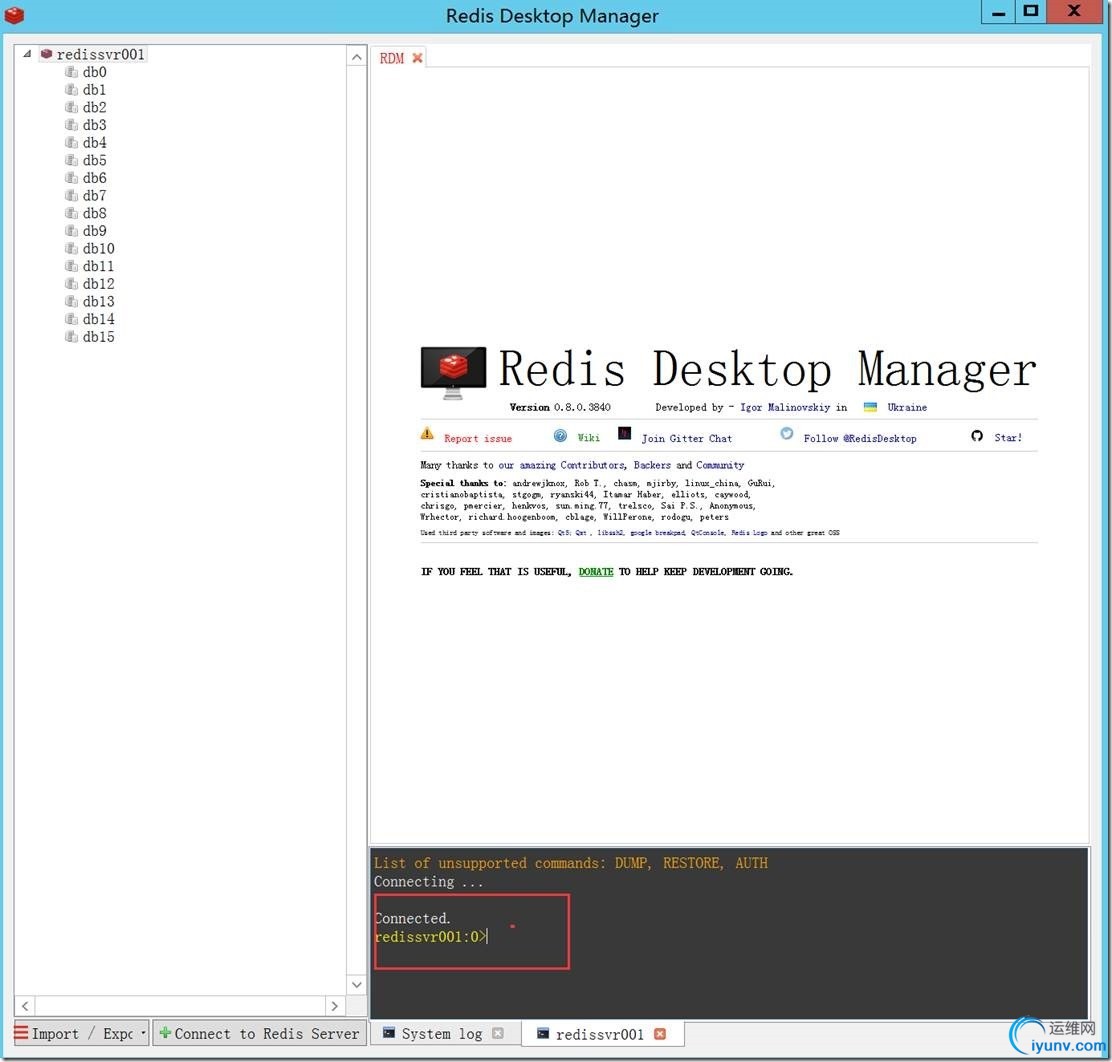Click the console prompt redissvr001:0>
Screen dimensions: 1112x1062
coord(430,937)
